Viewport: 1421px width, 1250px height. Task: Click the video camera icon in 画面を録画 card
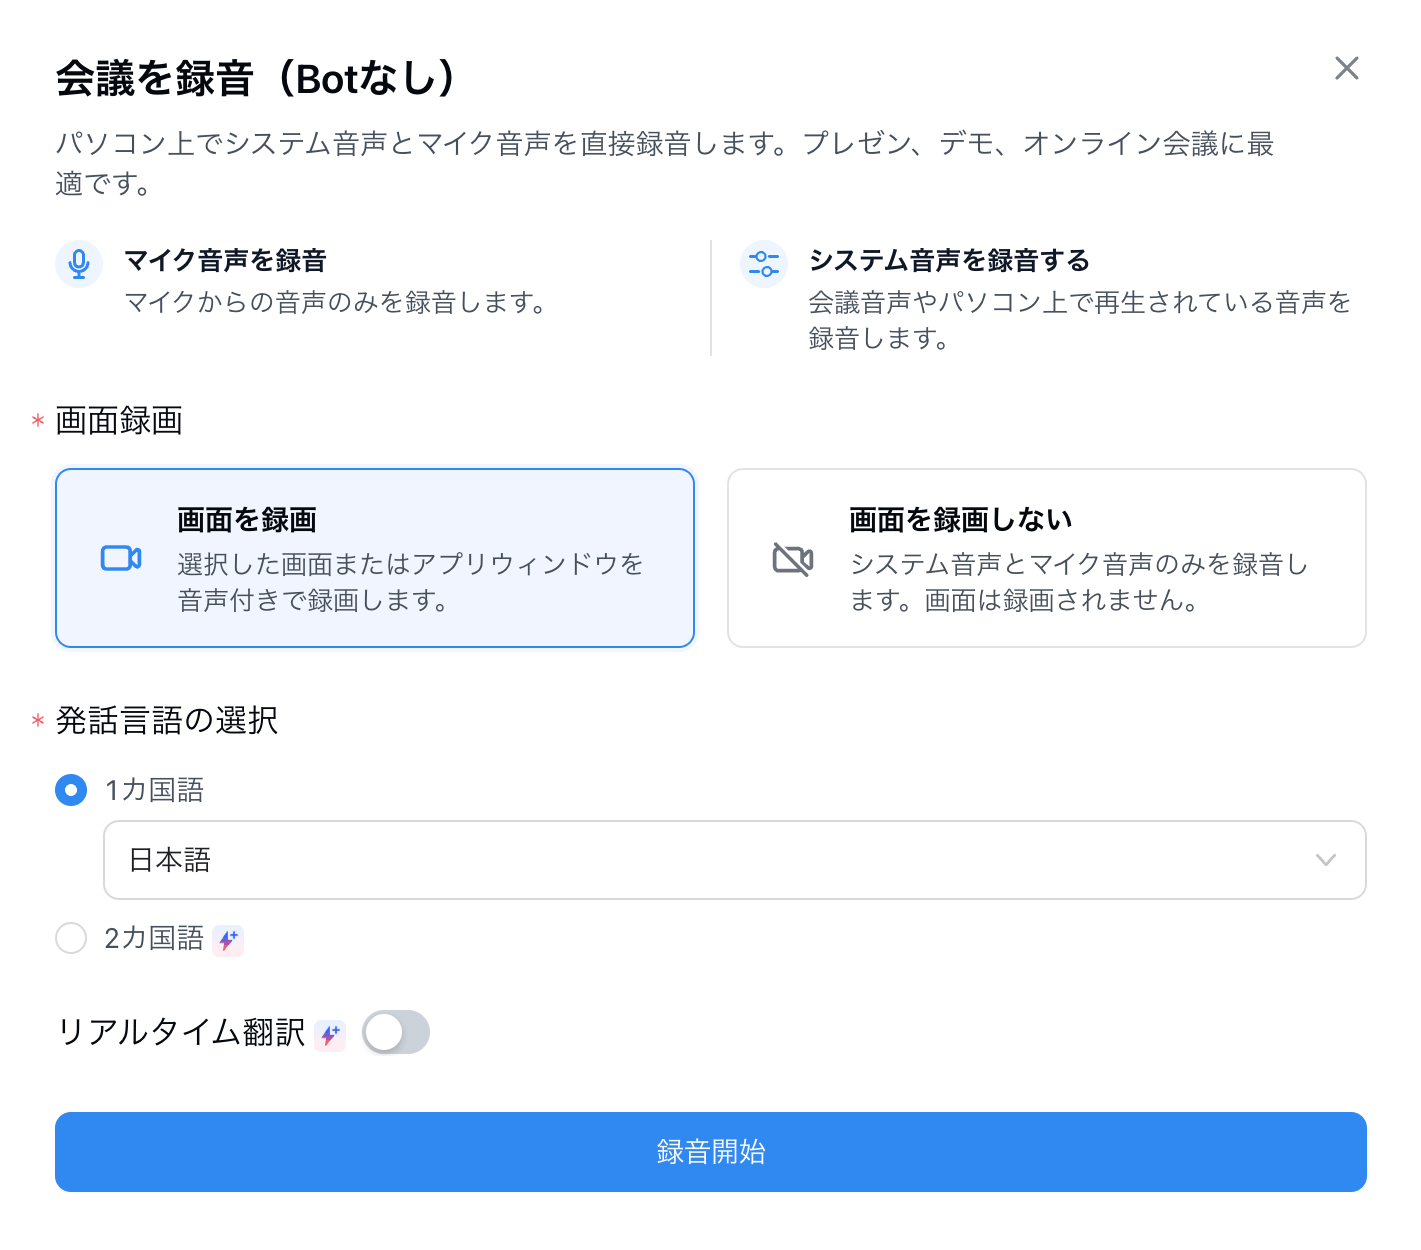coord(121,558)
